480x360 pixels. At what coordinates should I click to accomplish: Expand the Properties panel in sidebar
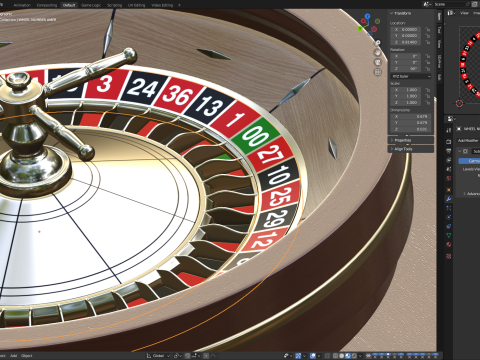[x=411, y=140]
